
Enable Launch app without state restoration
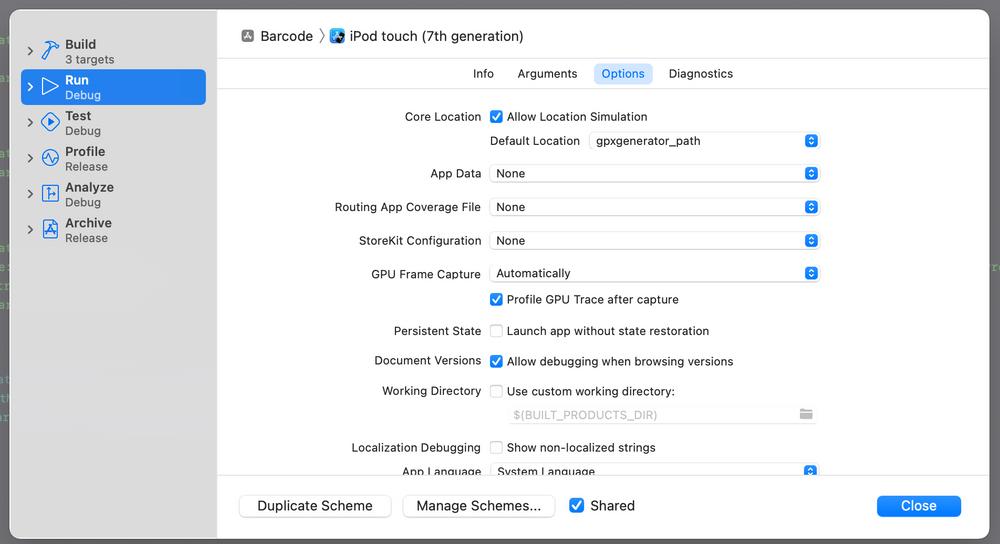coord(496,331)
